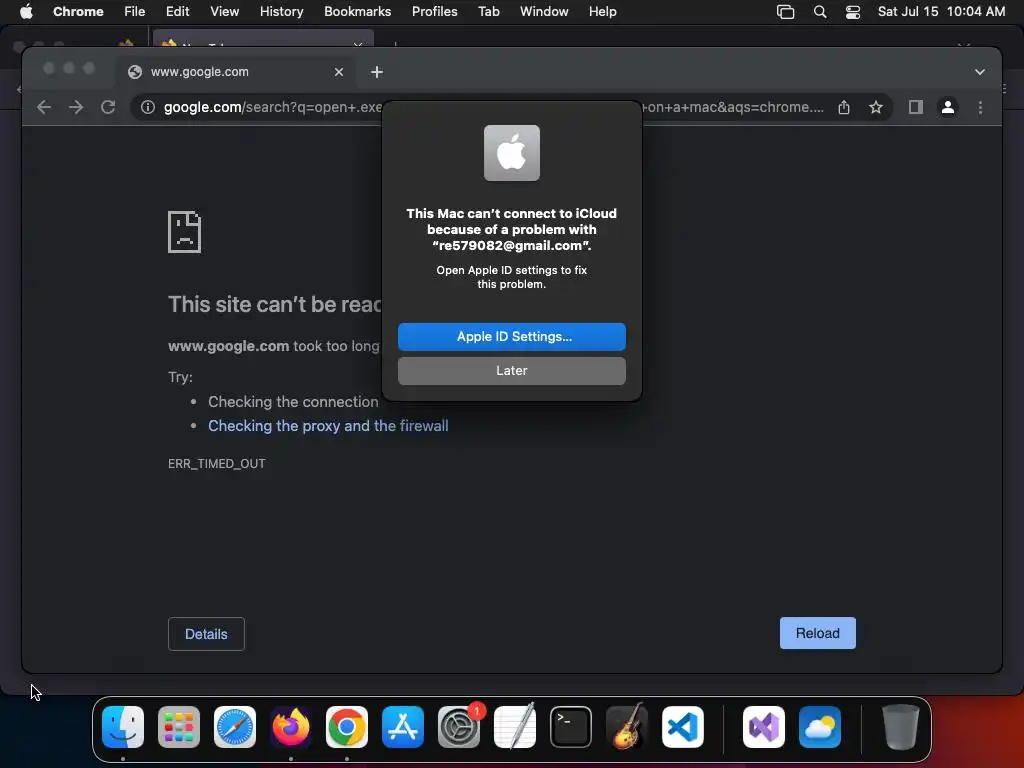Open Trash in the Dock

[901, 727]
